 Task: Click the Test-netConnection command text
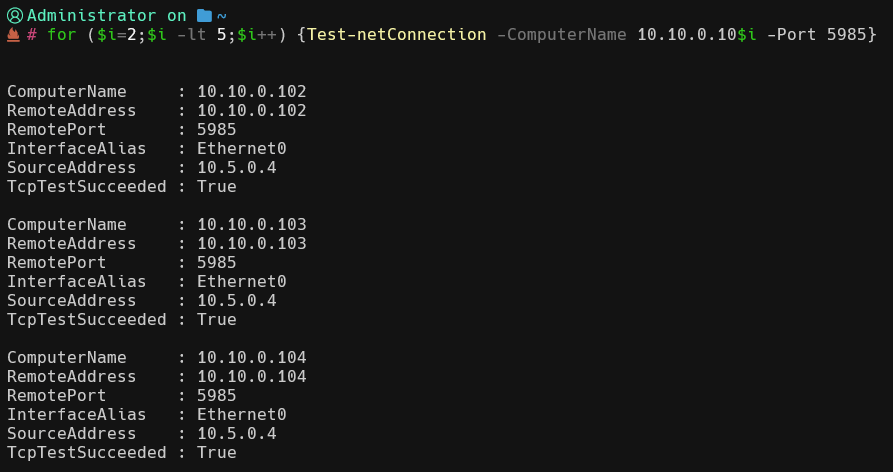pos(397,35)
